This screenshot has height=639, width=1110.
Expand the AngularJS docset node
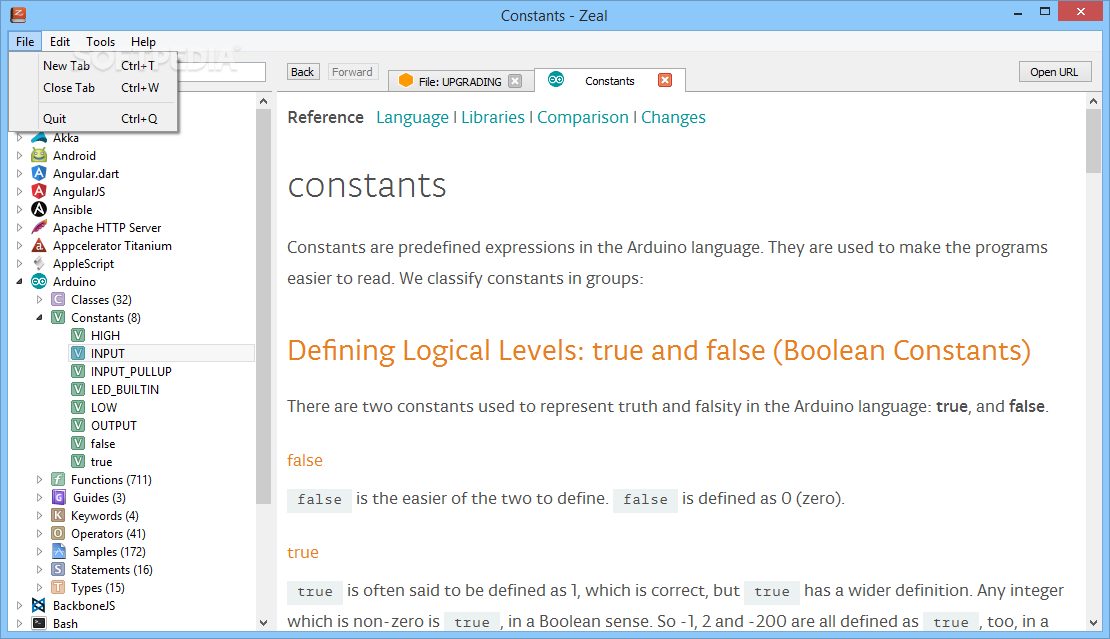[x=20, y=192]
